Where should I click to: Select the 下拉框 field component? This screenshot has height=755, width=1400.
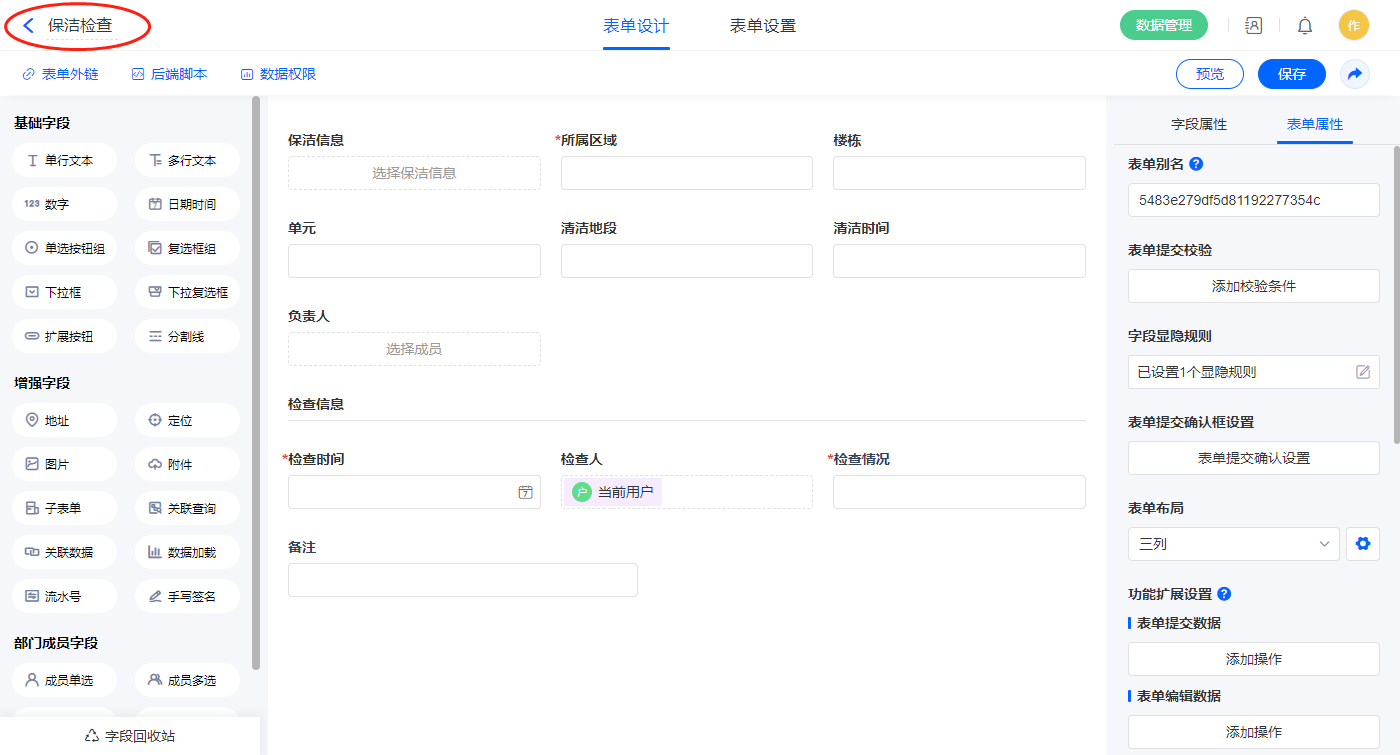point(65,293)
